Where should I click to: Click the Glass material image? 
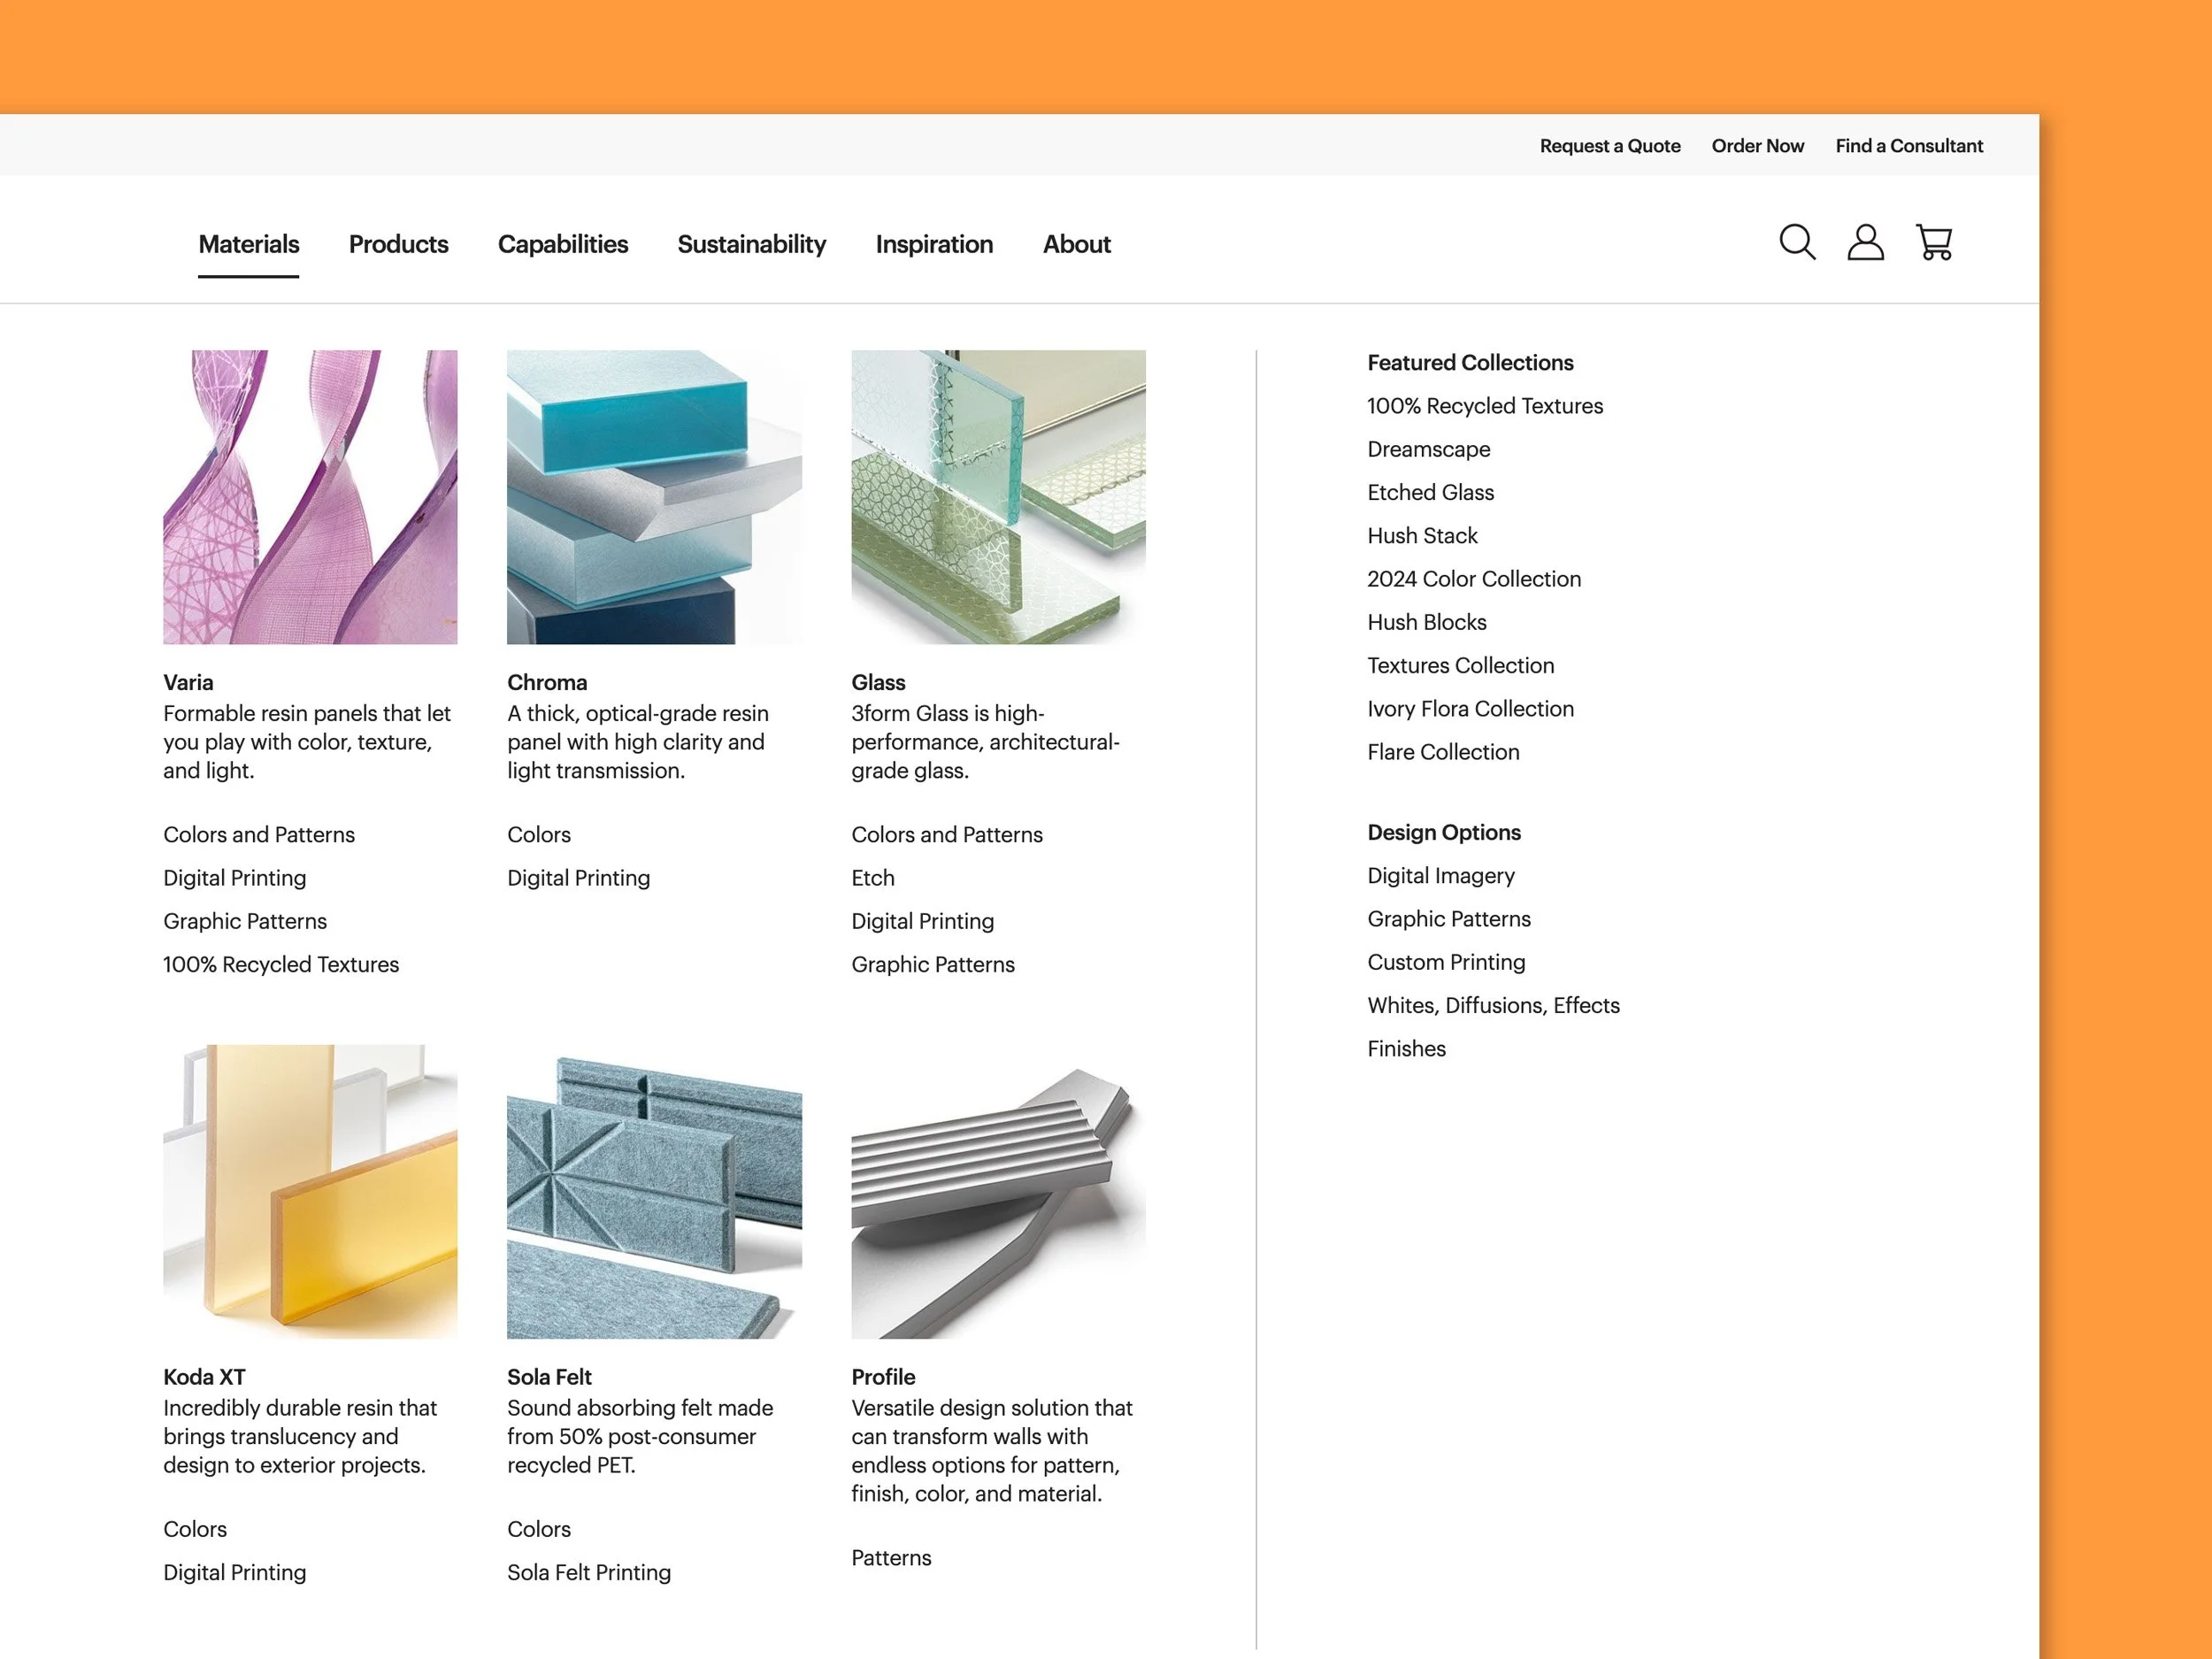point(998,497)
